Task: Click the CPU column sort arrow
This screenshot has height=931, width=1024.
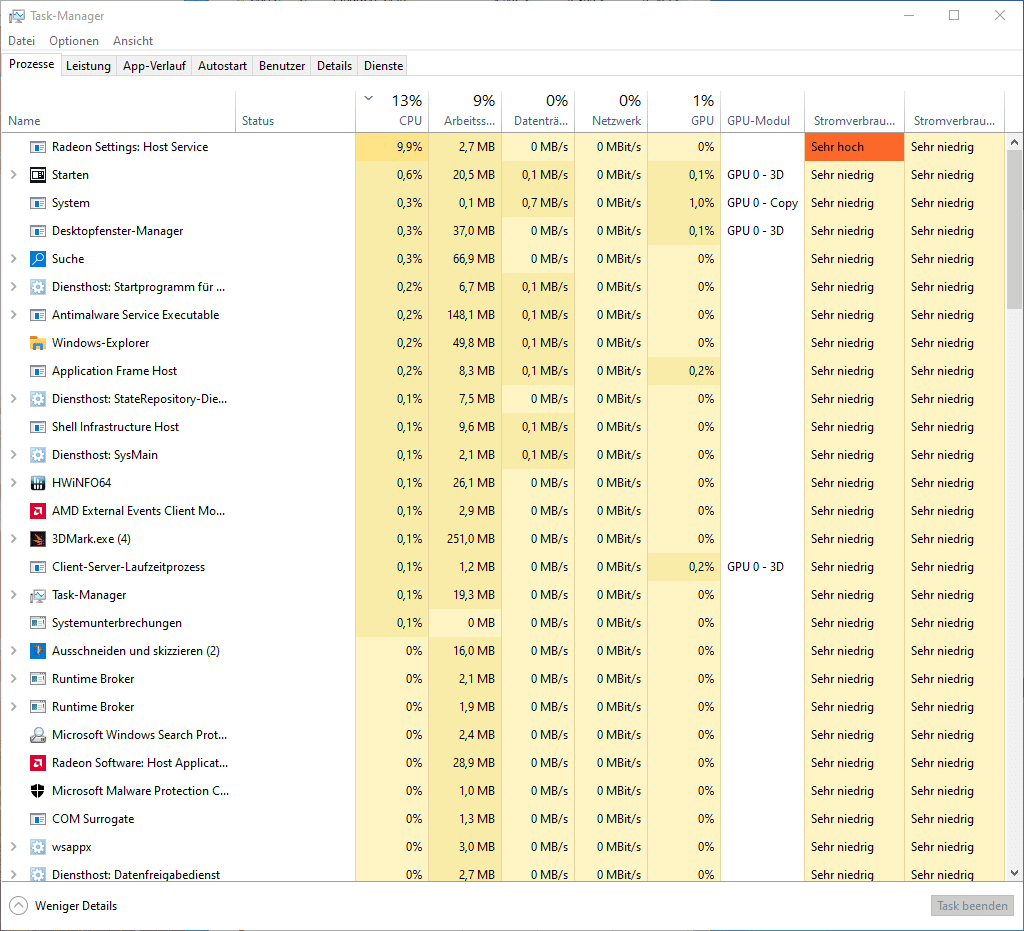Action: [368, 99]
